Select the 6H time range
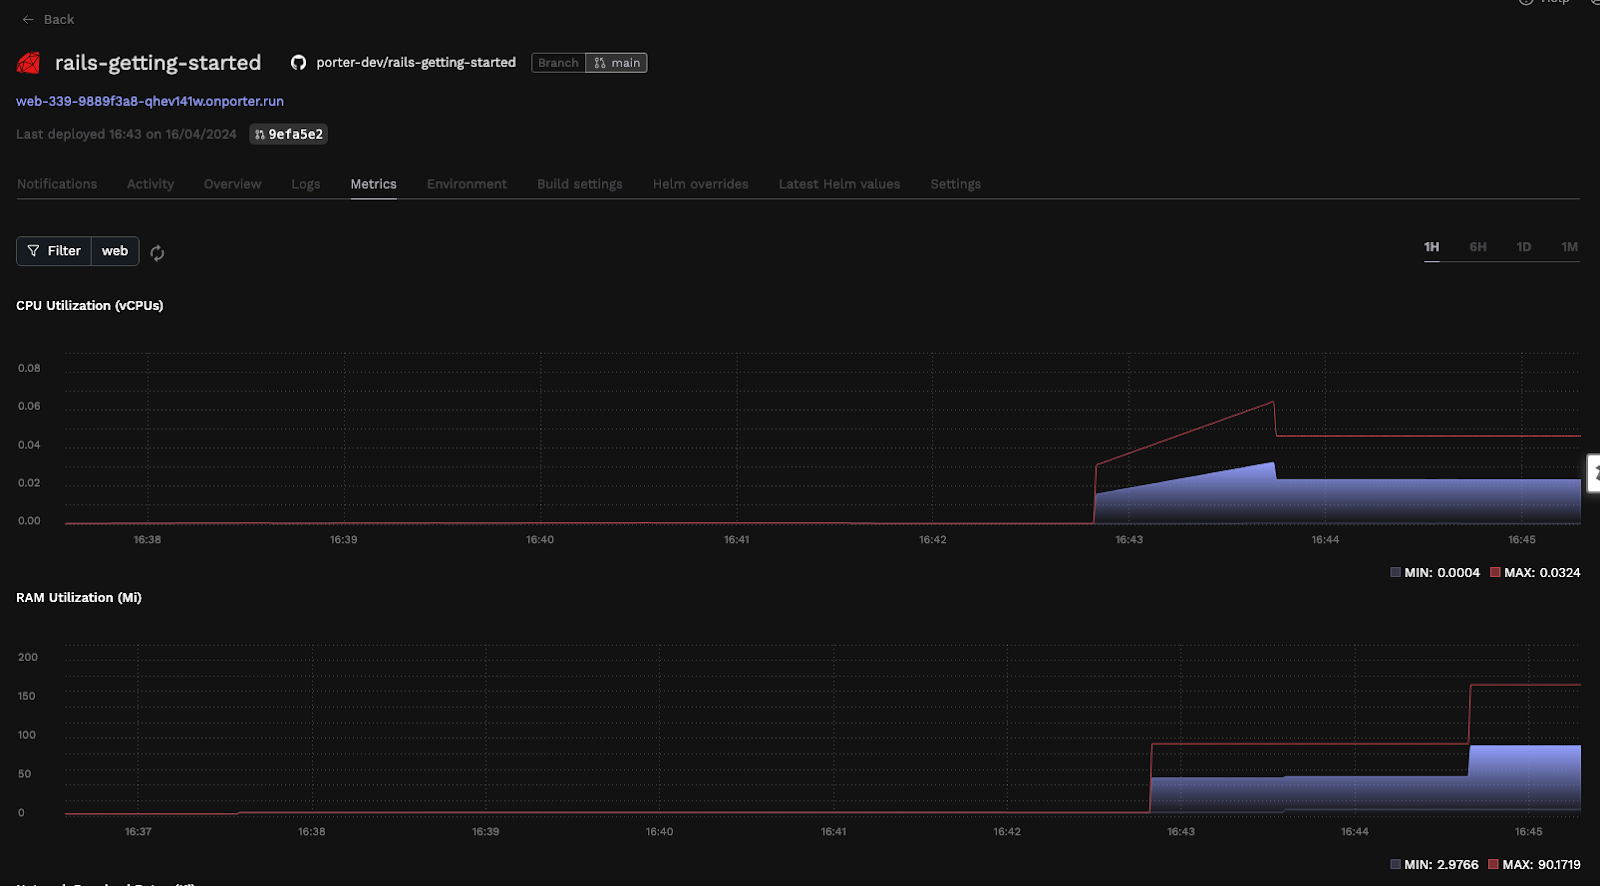This screenshot has width=1600, height=886. (1478, 247)
